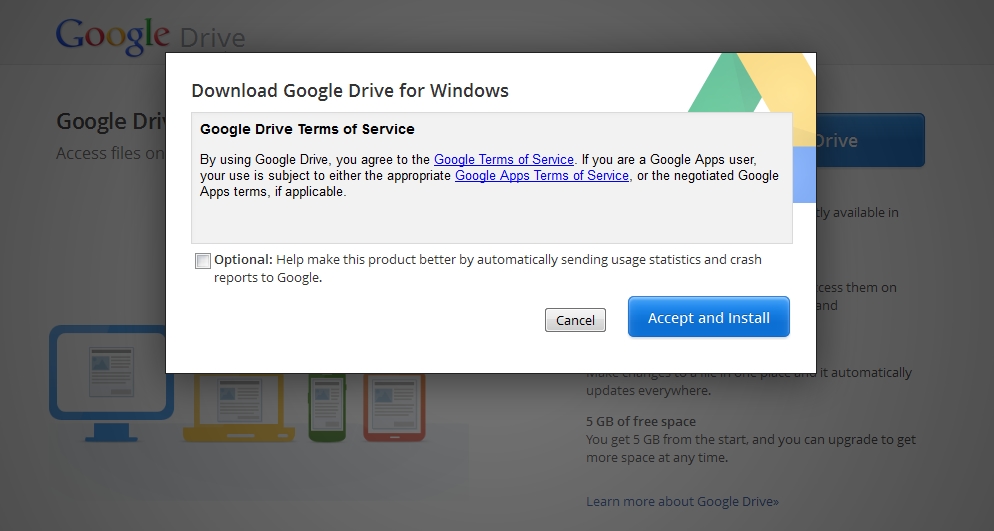Click the red tablet illustration
This screenshot has width=994, height=531.
coord(394,407)
